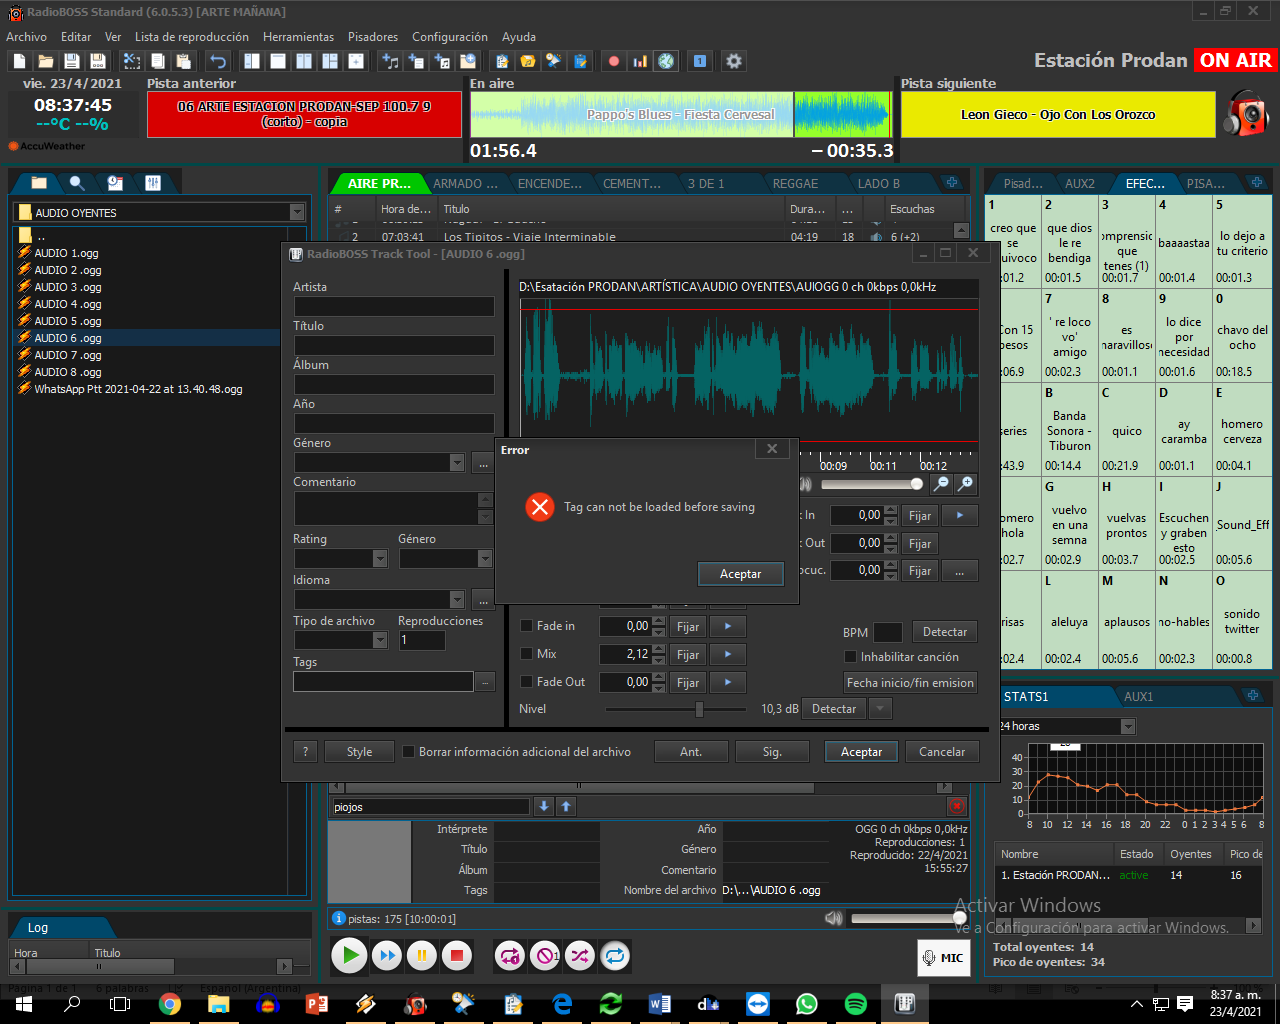
Task: Click zoom-in magnifier under the waveform
Action: pyautogui.click(x=965, y=484)
